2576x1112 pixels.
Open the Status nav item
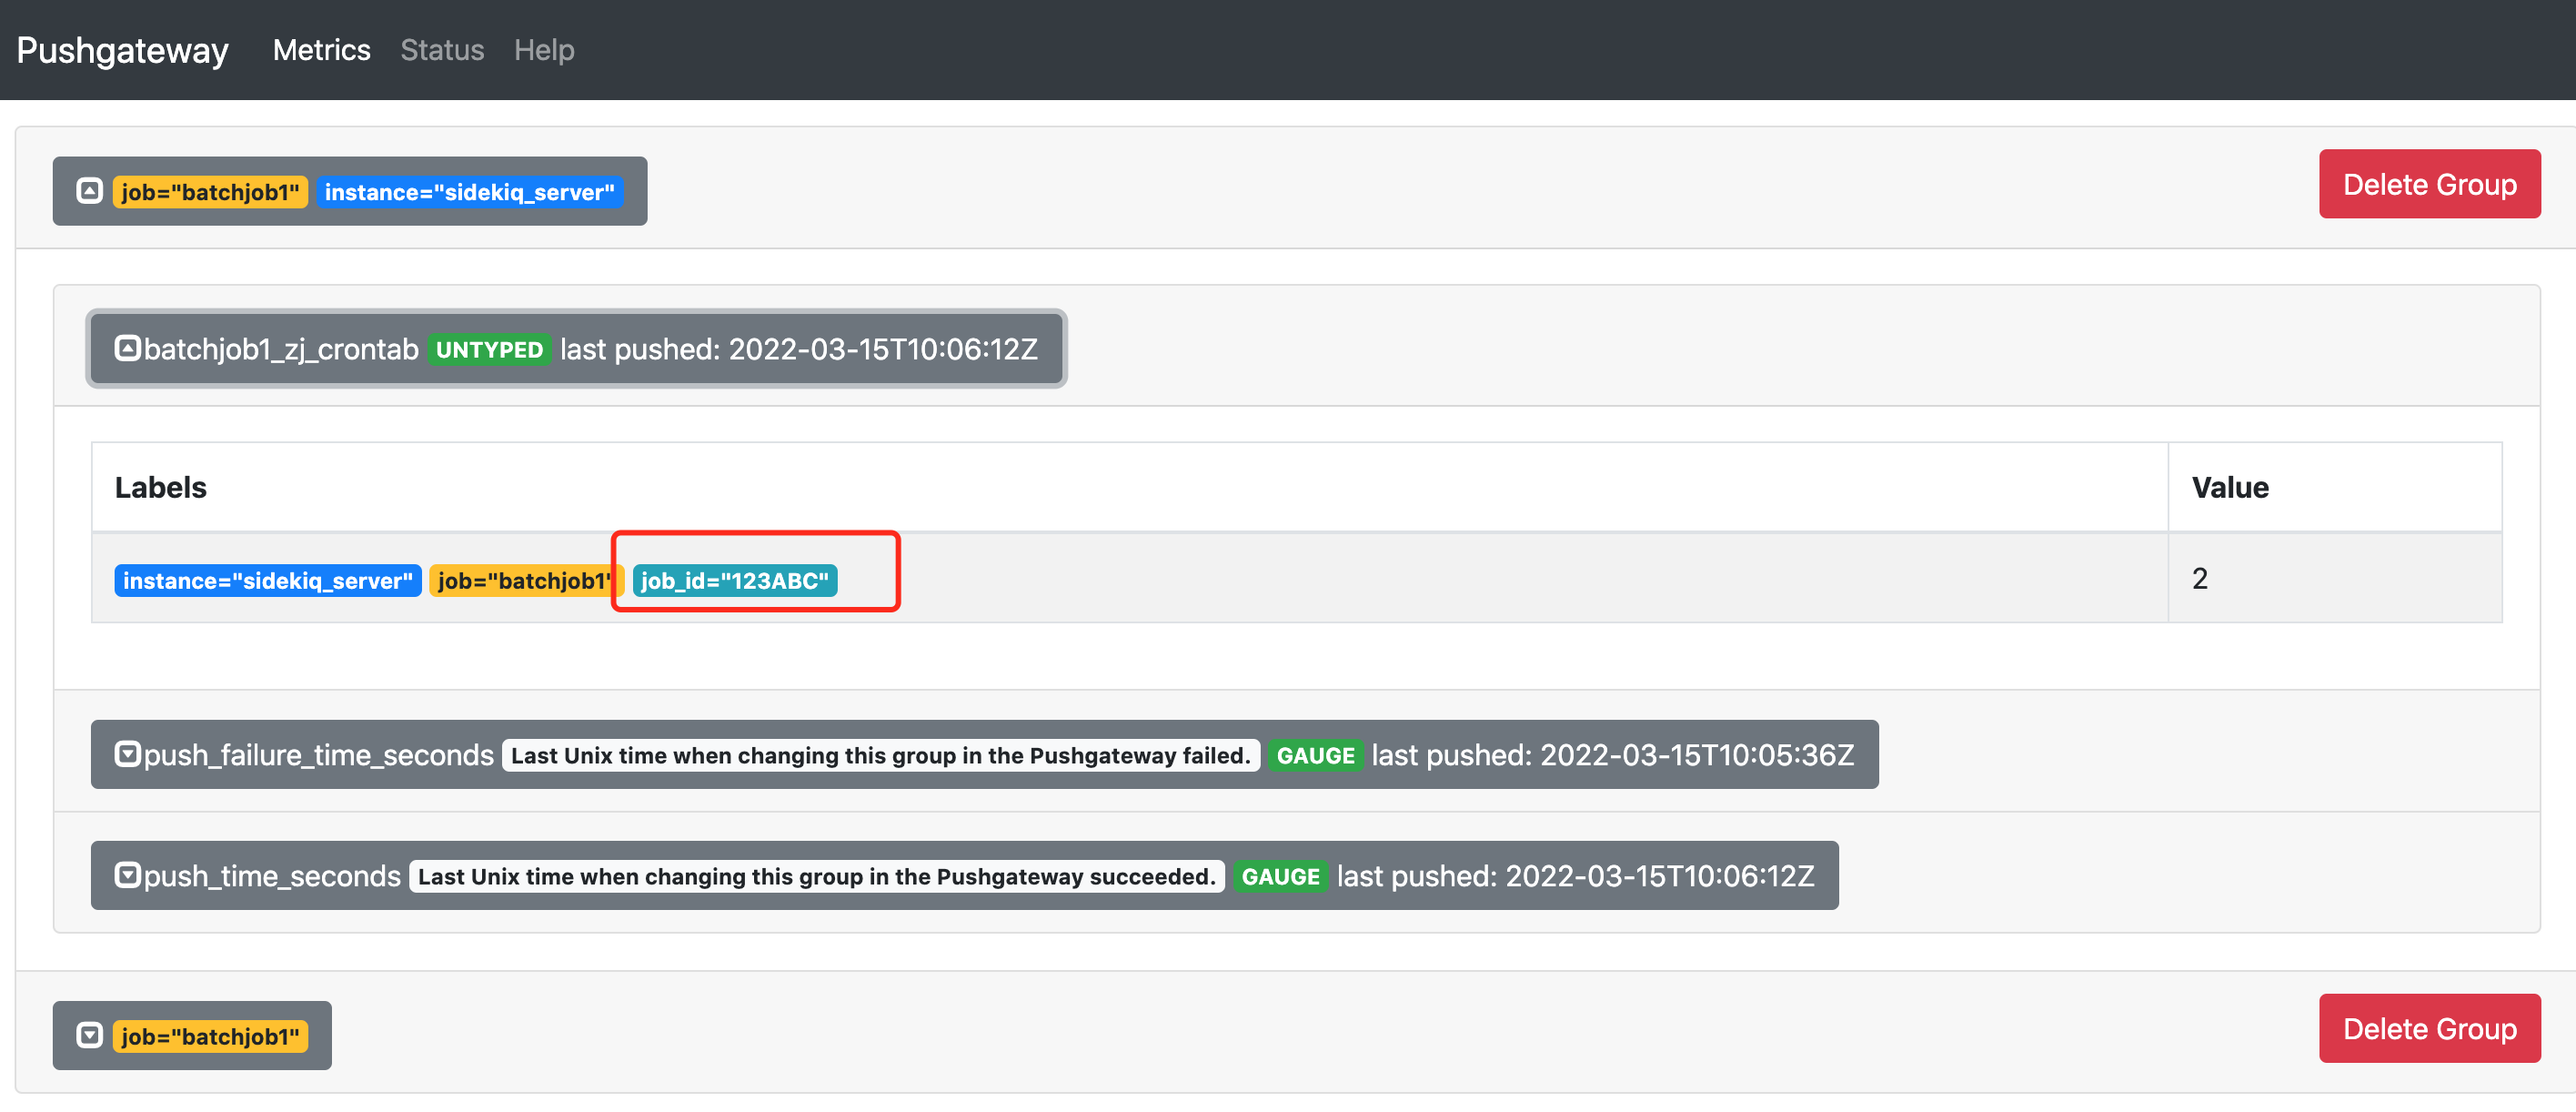pyautogui.click(x=442, y=50)
